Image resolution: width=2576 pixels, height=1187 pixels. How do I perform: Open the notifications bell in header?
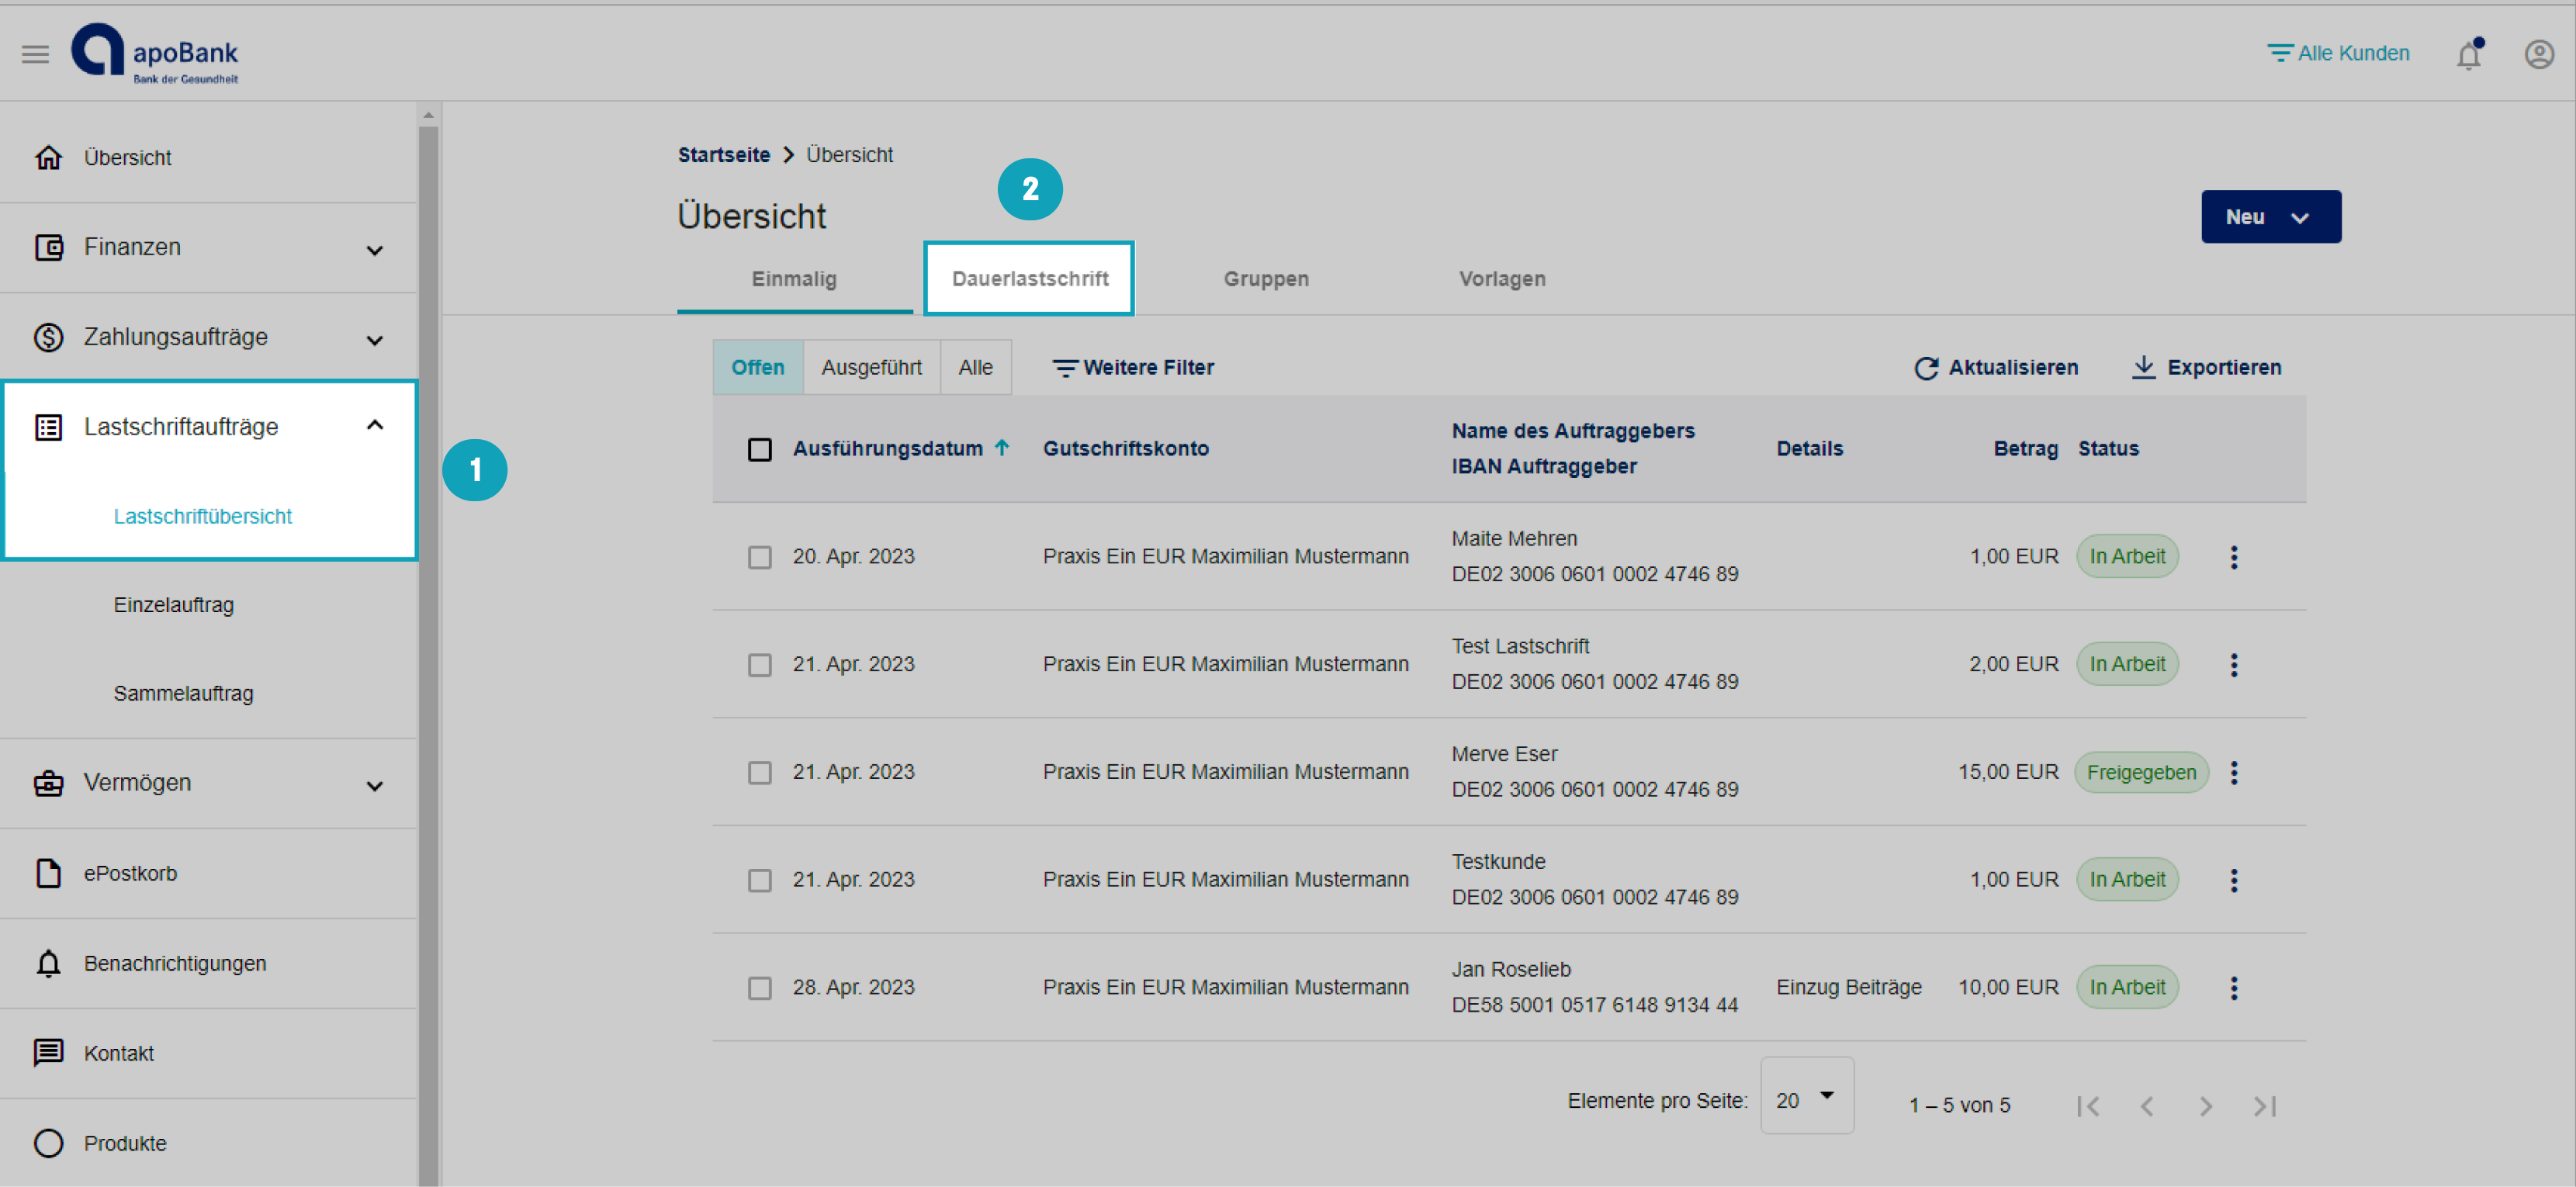(x=2468, y=54)
